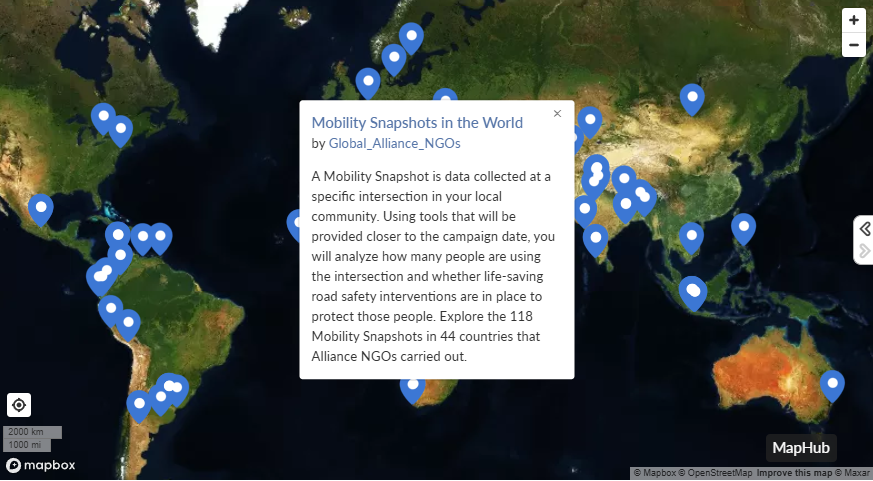Screen dimensions: 873x481
Task: Open Mobility Snapshots in the World title link
Action: pyautogui.click(x=417, y=123)
